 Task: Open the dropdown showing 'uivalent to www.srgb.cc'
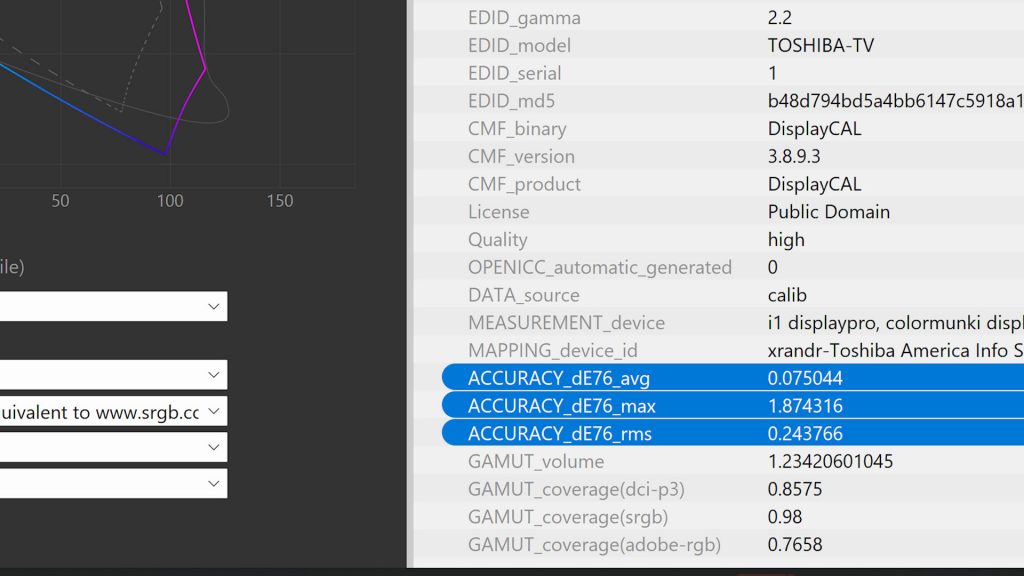114,411
